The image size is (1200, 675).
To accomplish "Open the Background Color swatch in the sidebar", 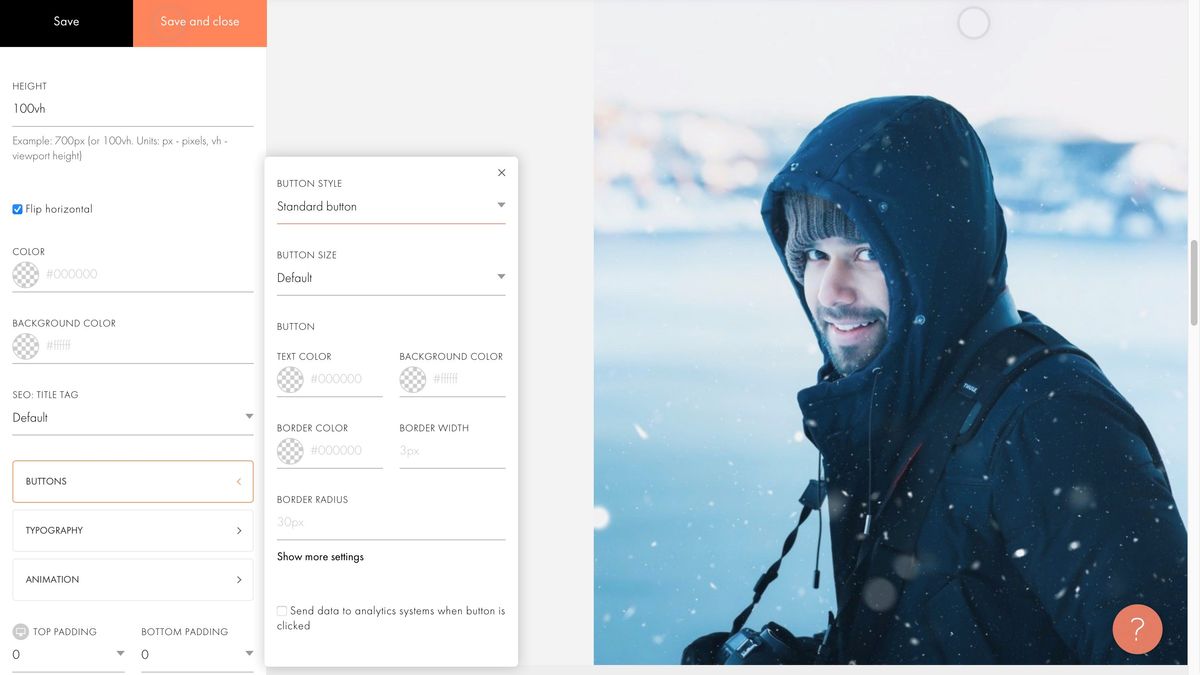I will pos(25,346).
